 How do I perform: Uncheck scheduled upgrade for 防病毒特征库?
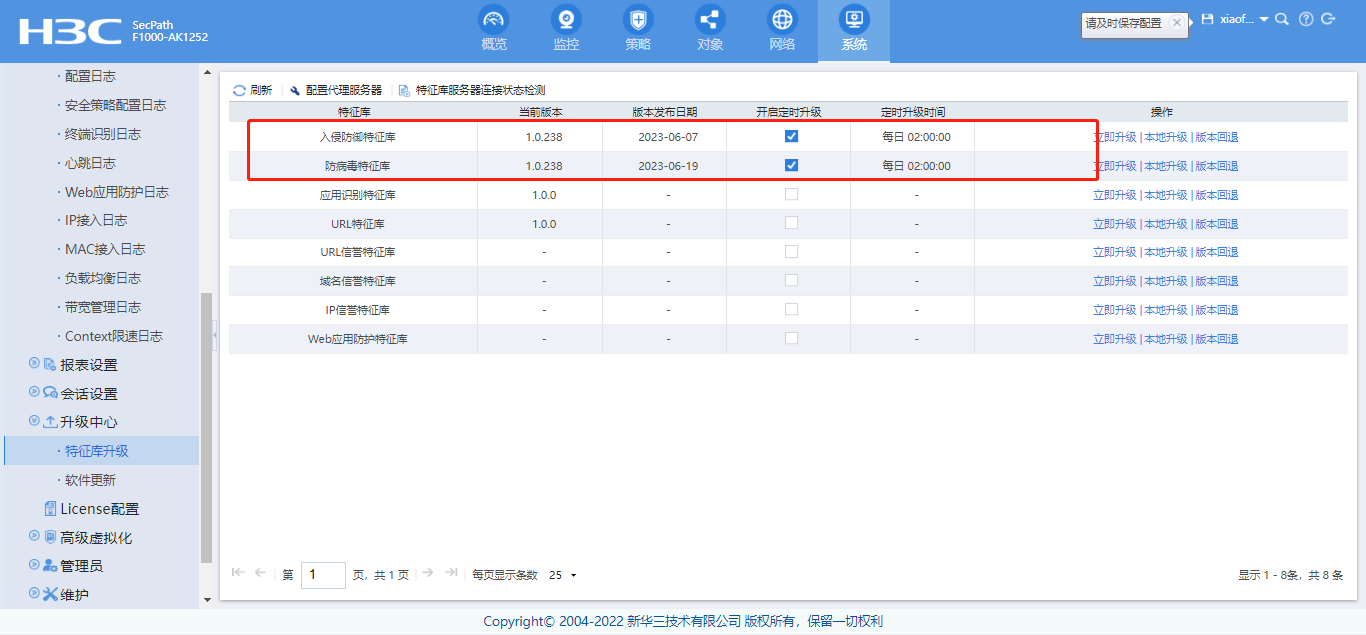[x=791, y=165]
